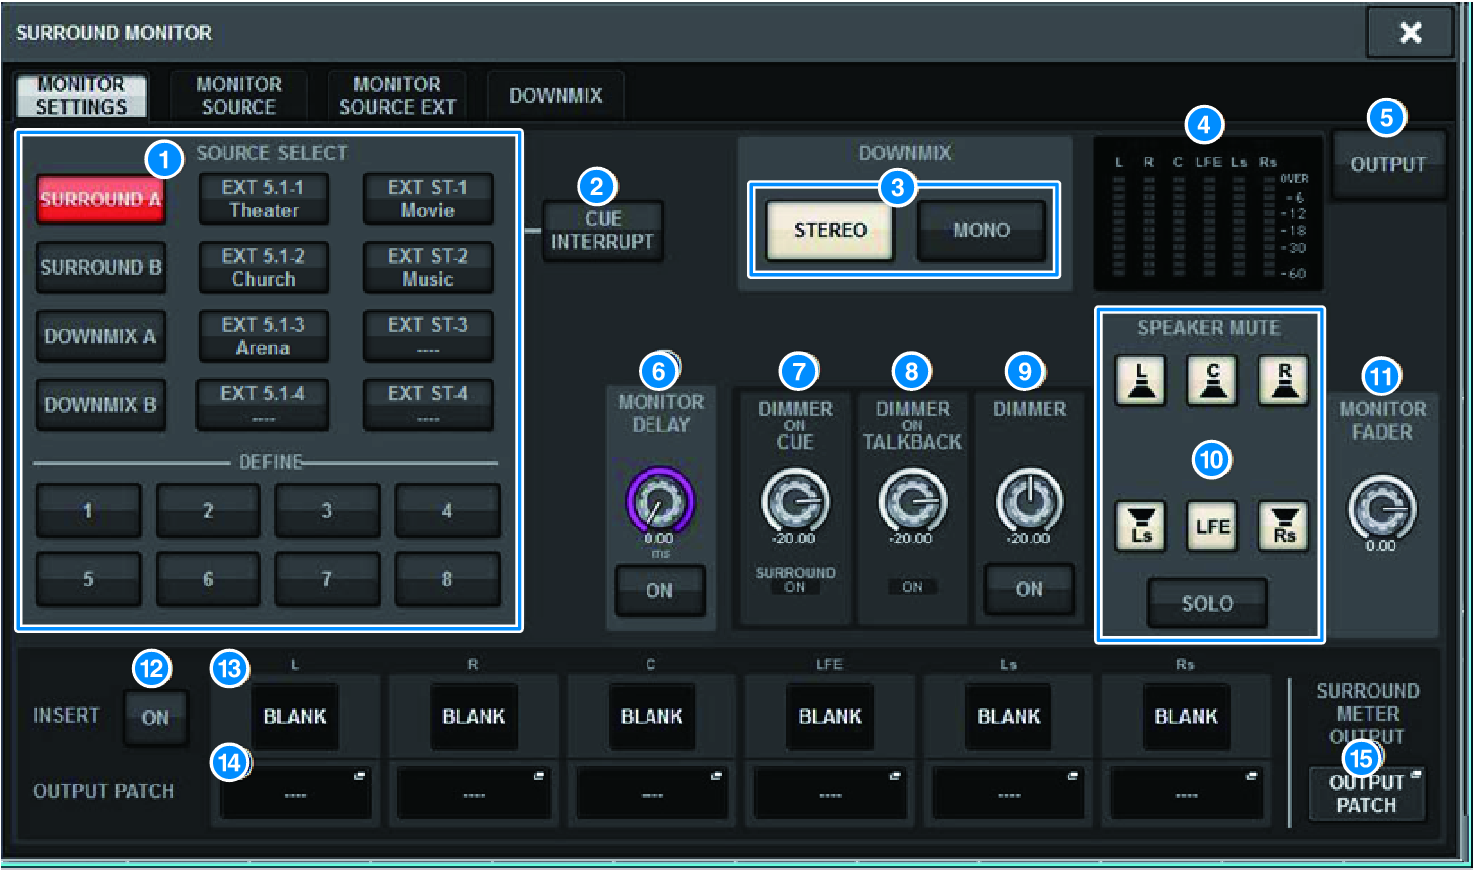Mute the center (C) speaker
This screenshot has width=1475, height=871.
point(1212,381)
